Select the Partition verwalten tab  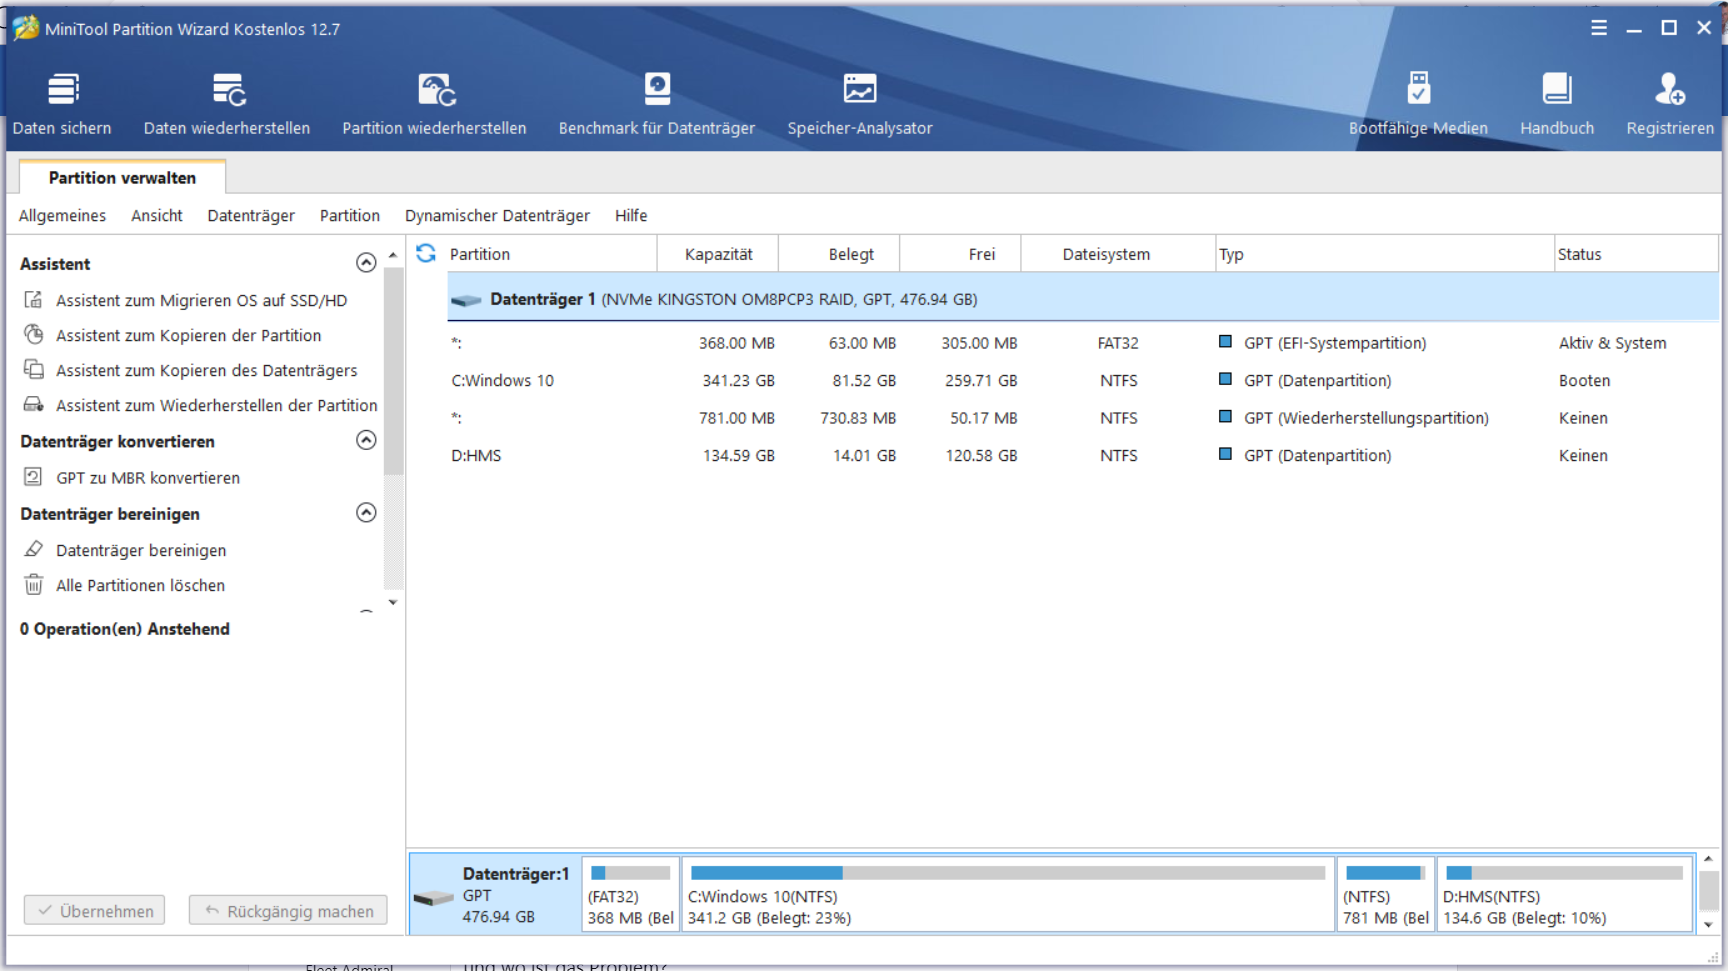click(122, 177)
